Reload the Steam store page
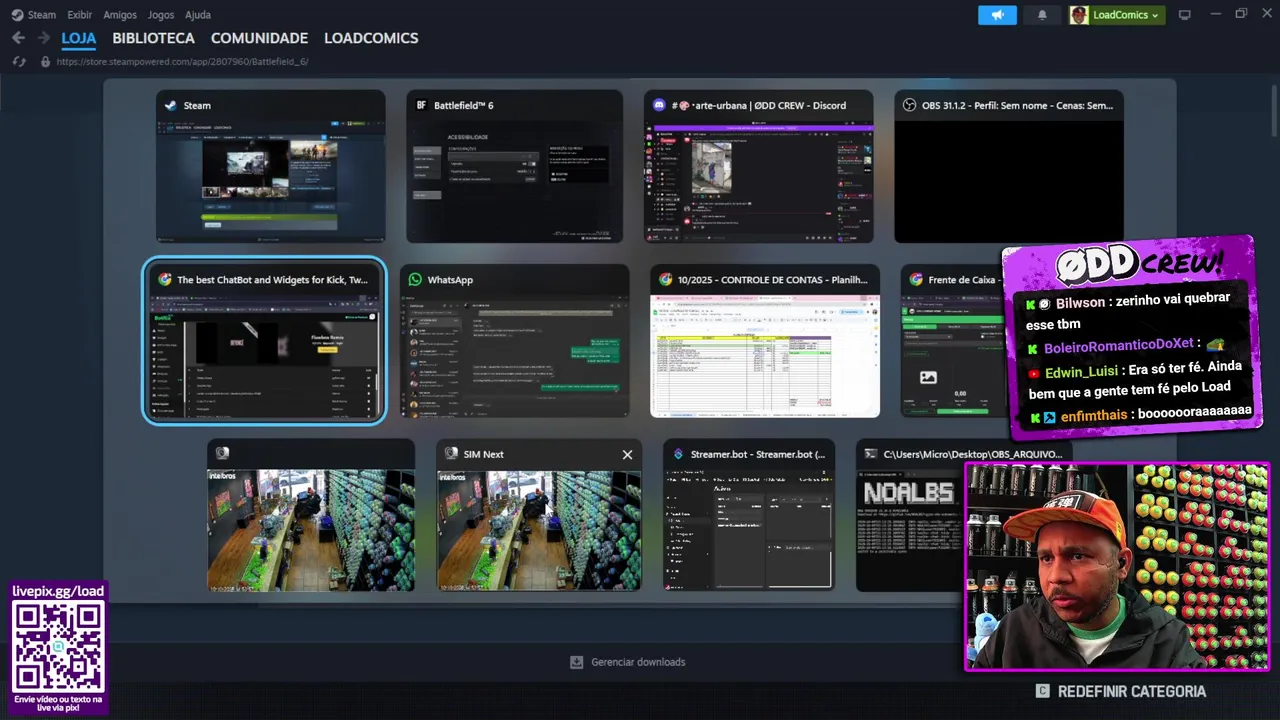Viewport: 1280px width, 720px height. [x=18, y=62]
